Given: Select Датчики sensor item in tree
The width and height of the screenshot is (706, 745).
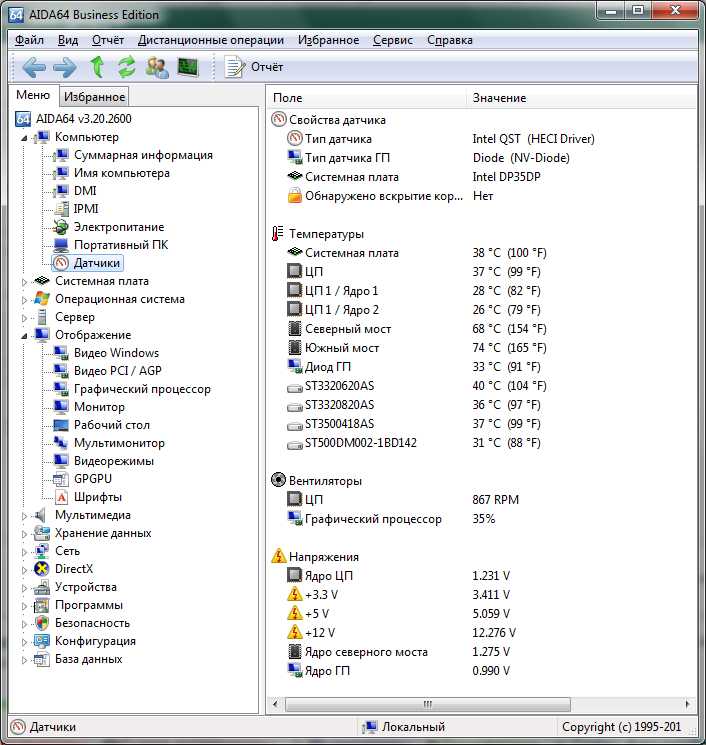Looking at the screenshot, I should coord(97,263).
